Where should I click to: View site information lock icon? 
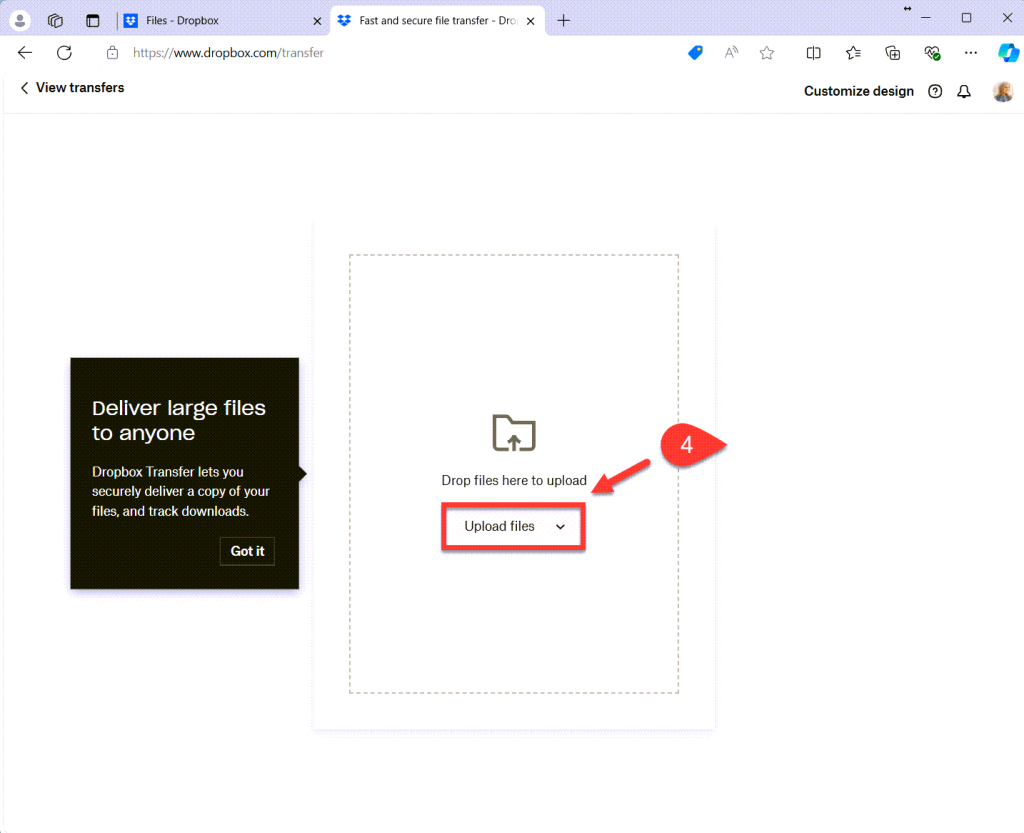coord(112,53)
